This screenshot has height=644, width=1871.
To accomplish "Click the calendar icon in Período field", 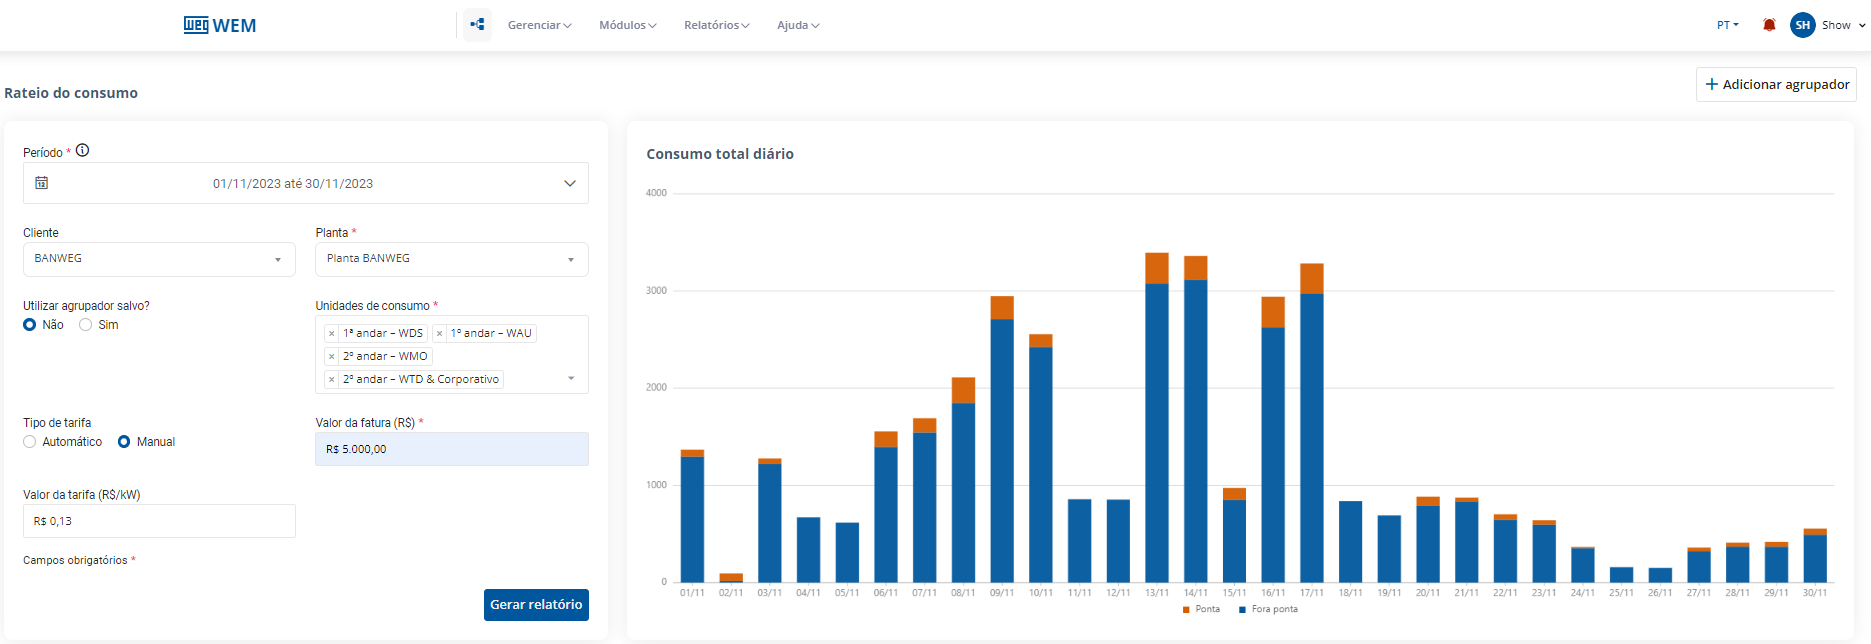I will pyautogui.click(x=42, y=183).
